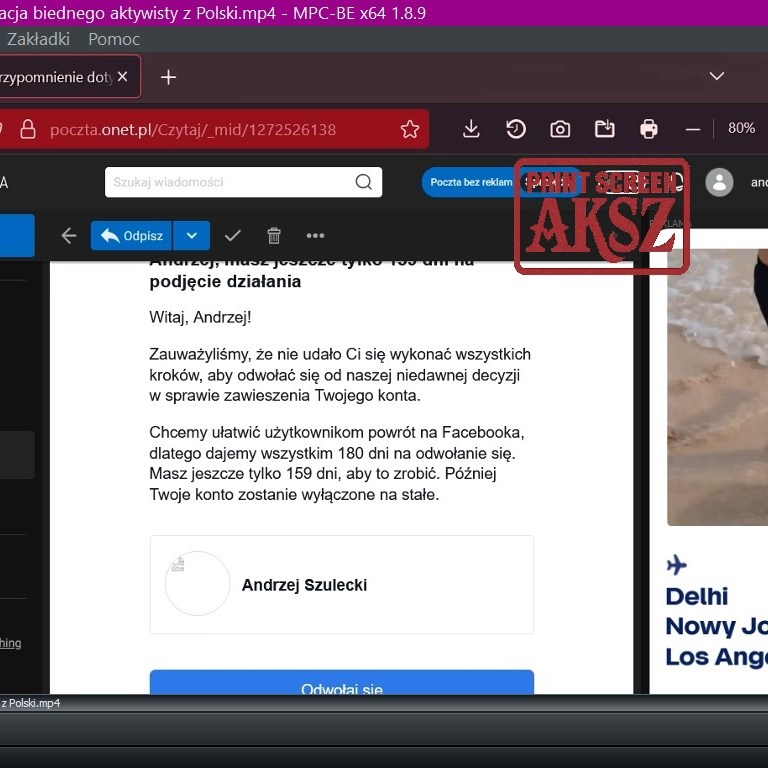Screen dimensions: 768x768
Task: Open the user account avatar
Action: [719, 182]
